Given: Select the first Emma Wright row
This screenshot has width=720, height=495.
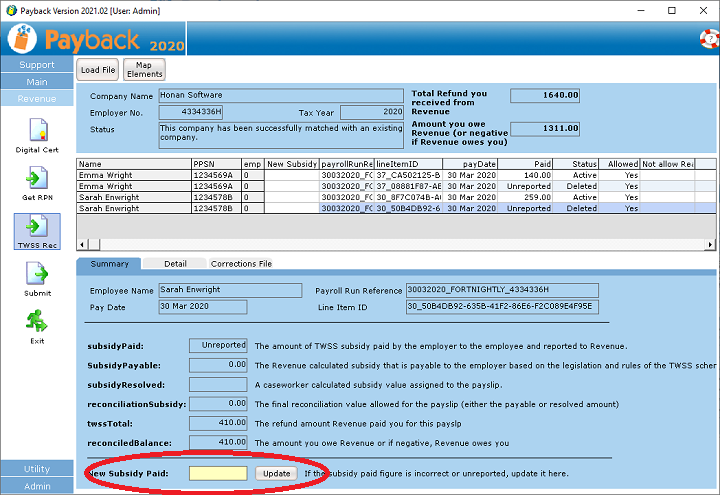Looking at the screenshot, I should (x=133, y=175).
